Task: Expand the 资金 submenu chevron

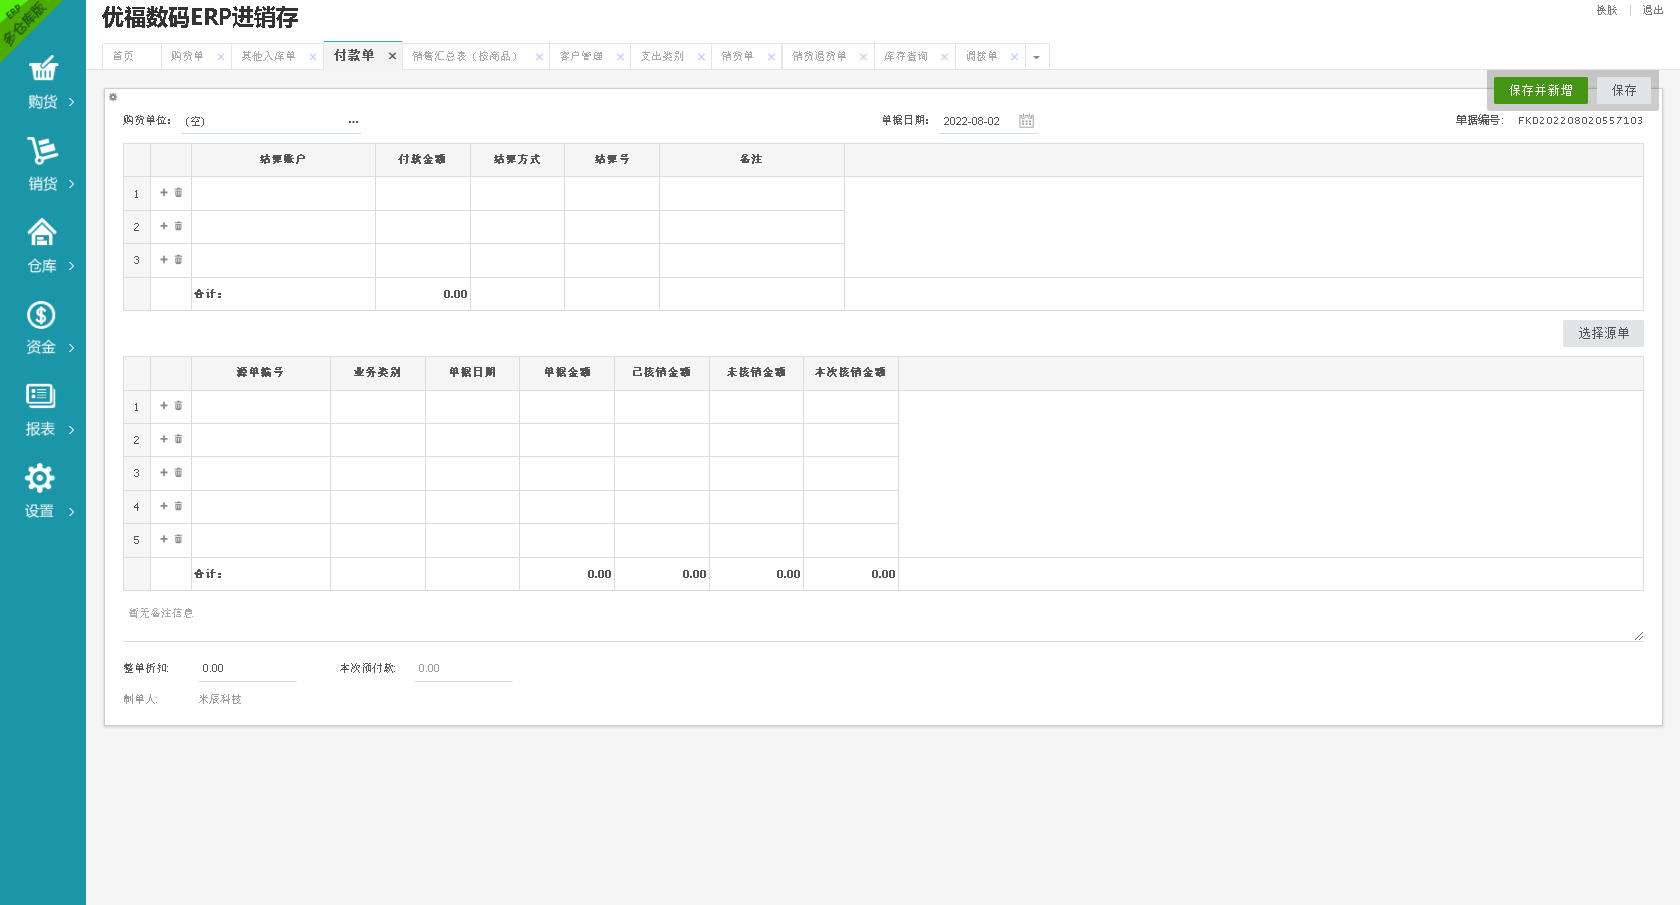Action: coord(72,348)
